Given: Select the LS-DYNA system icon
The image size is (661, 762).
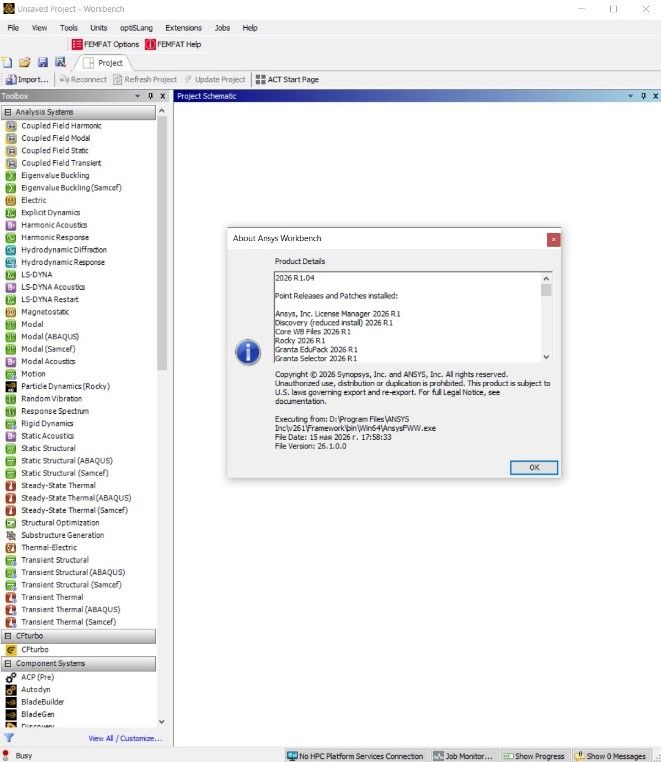Looking at the screenshot, I should [x=11, y=275].
